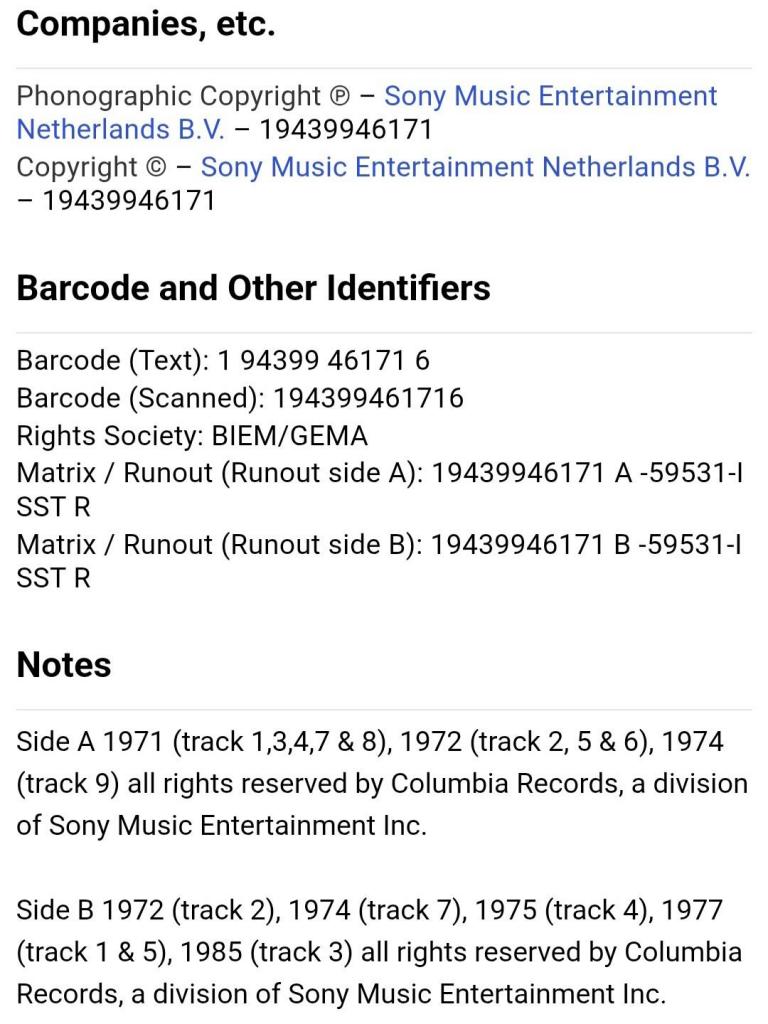Click the Phonographic Copyright ℗ symbol
The image size is (768, 1024).
340,97
